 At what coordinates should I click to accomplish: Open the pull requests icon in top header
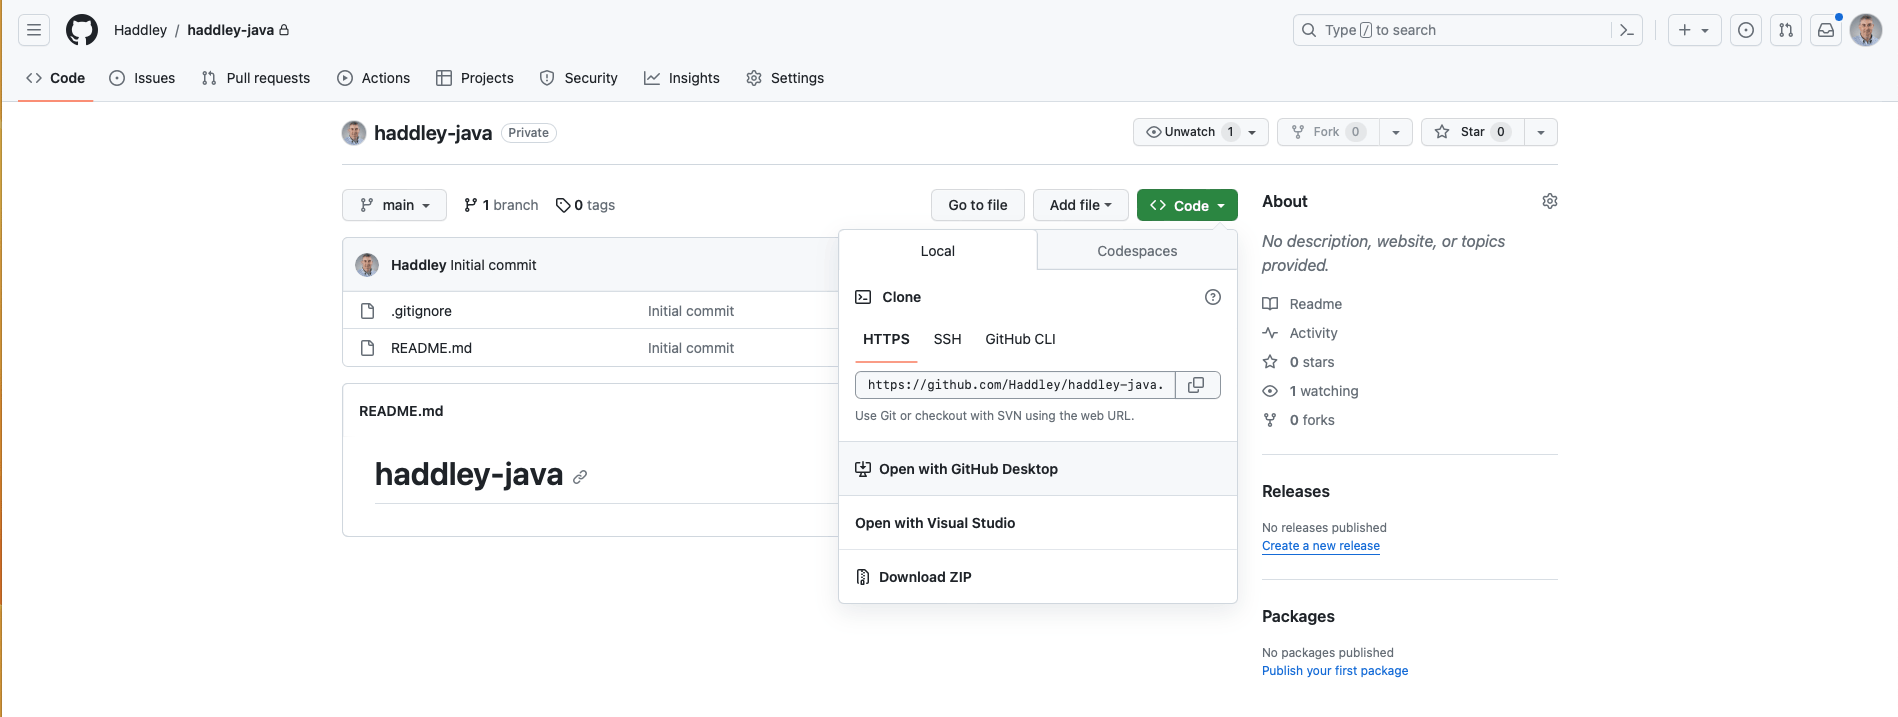point(1786,30)
